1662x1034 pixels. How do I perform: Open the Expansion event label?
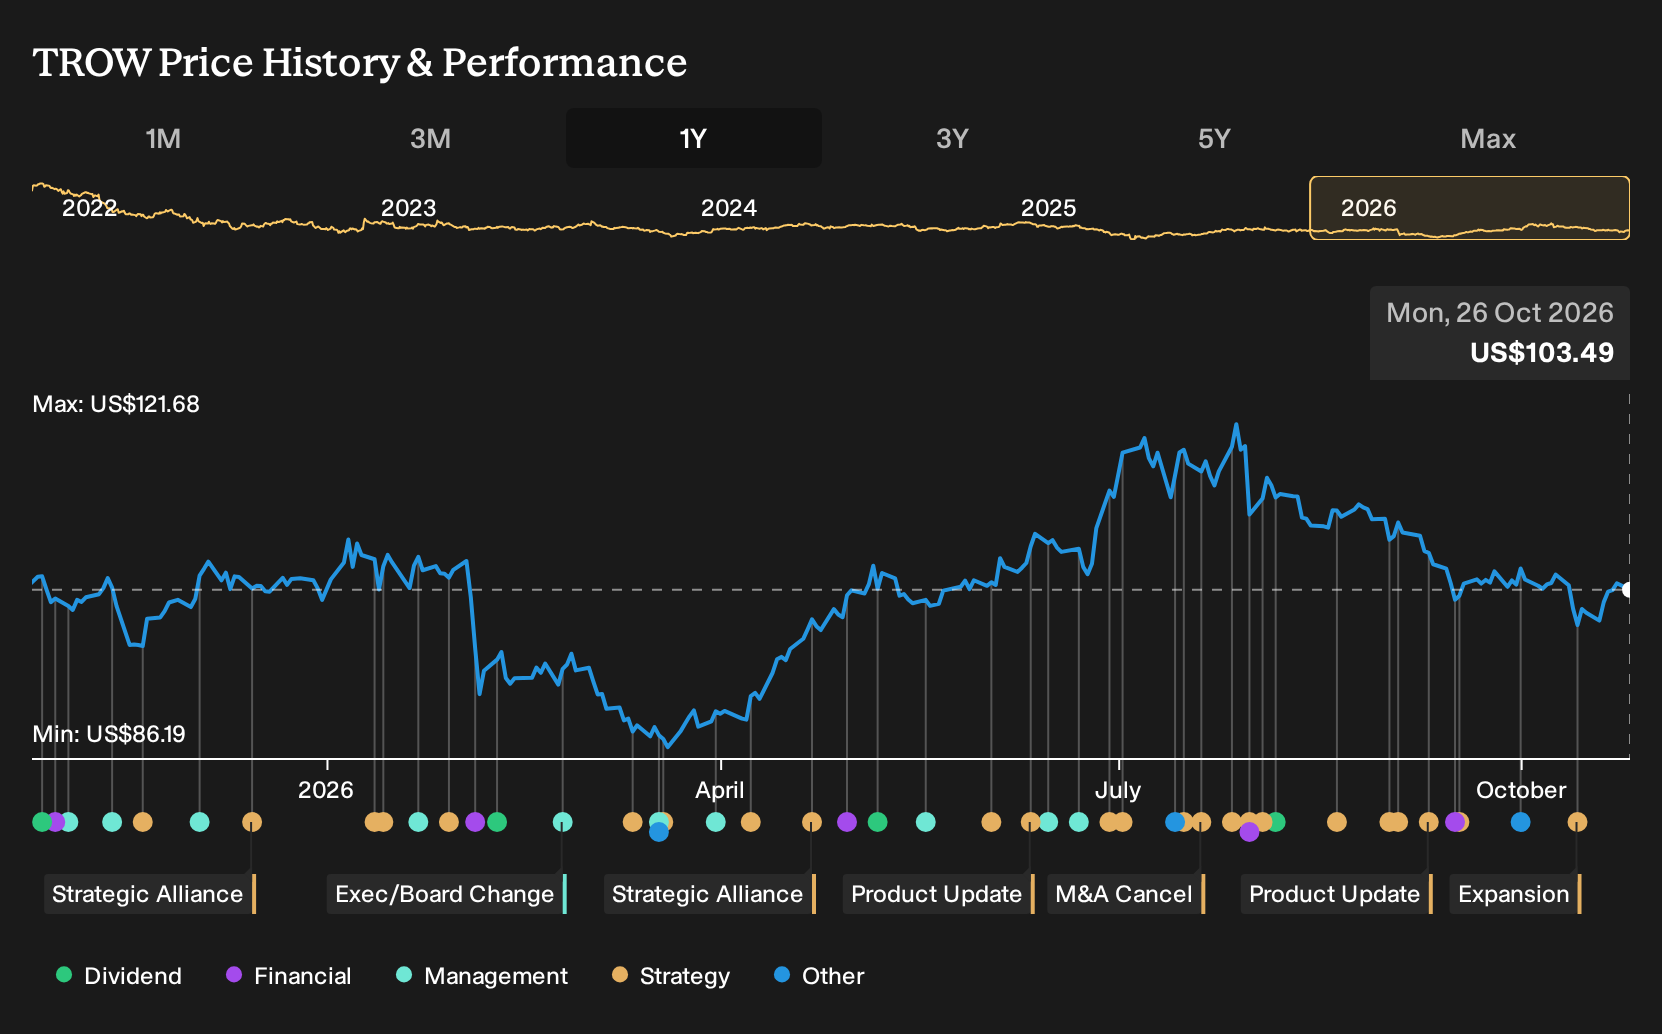1515,894
